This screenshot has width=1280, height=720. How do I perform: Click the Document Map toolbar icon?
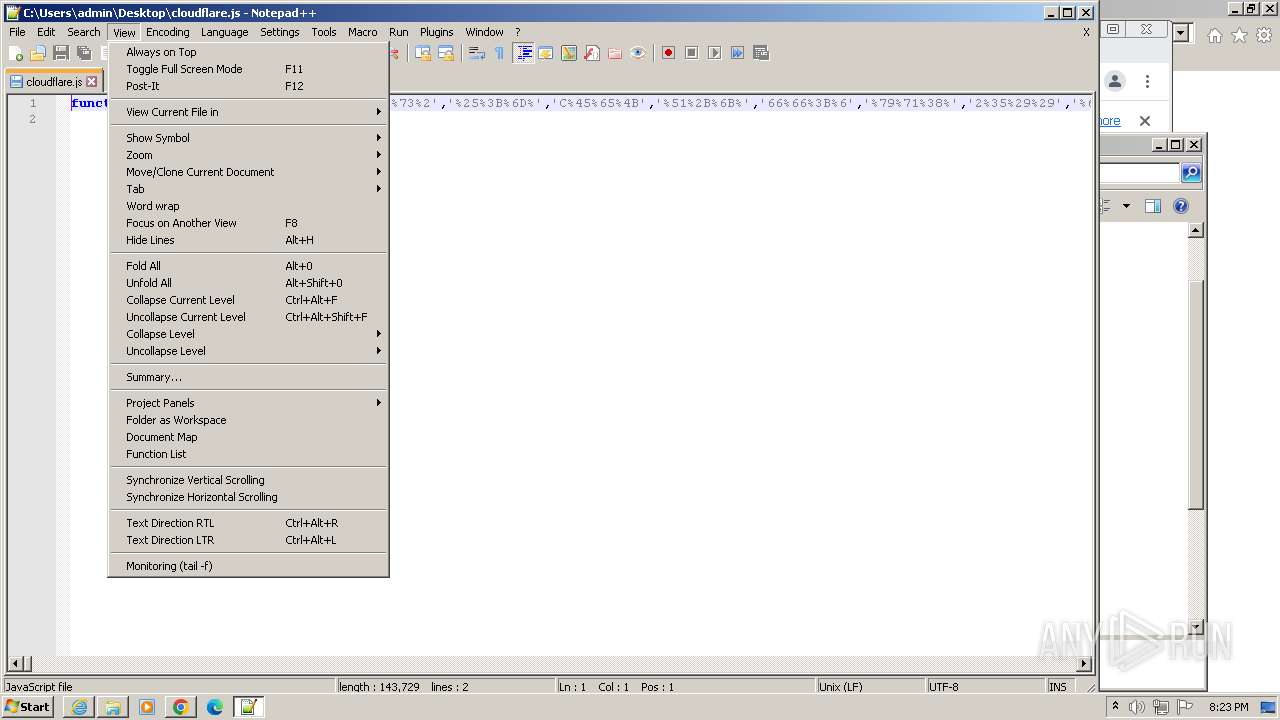(x=569, y=53)
